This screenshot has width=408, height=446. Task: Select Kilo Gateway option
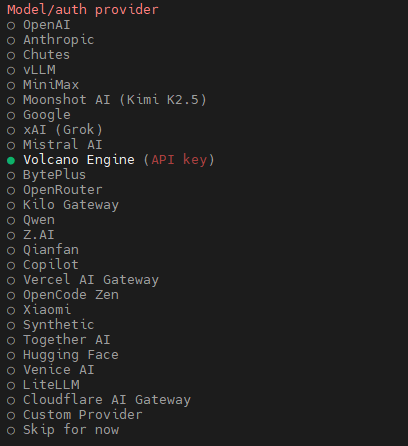[x=63, y=205]
